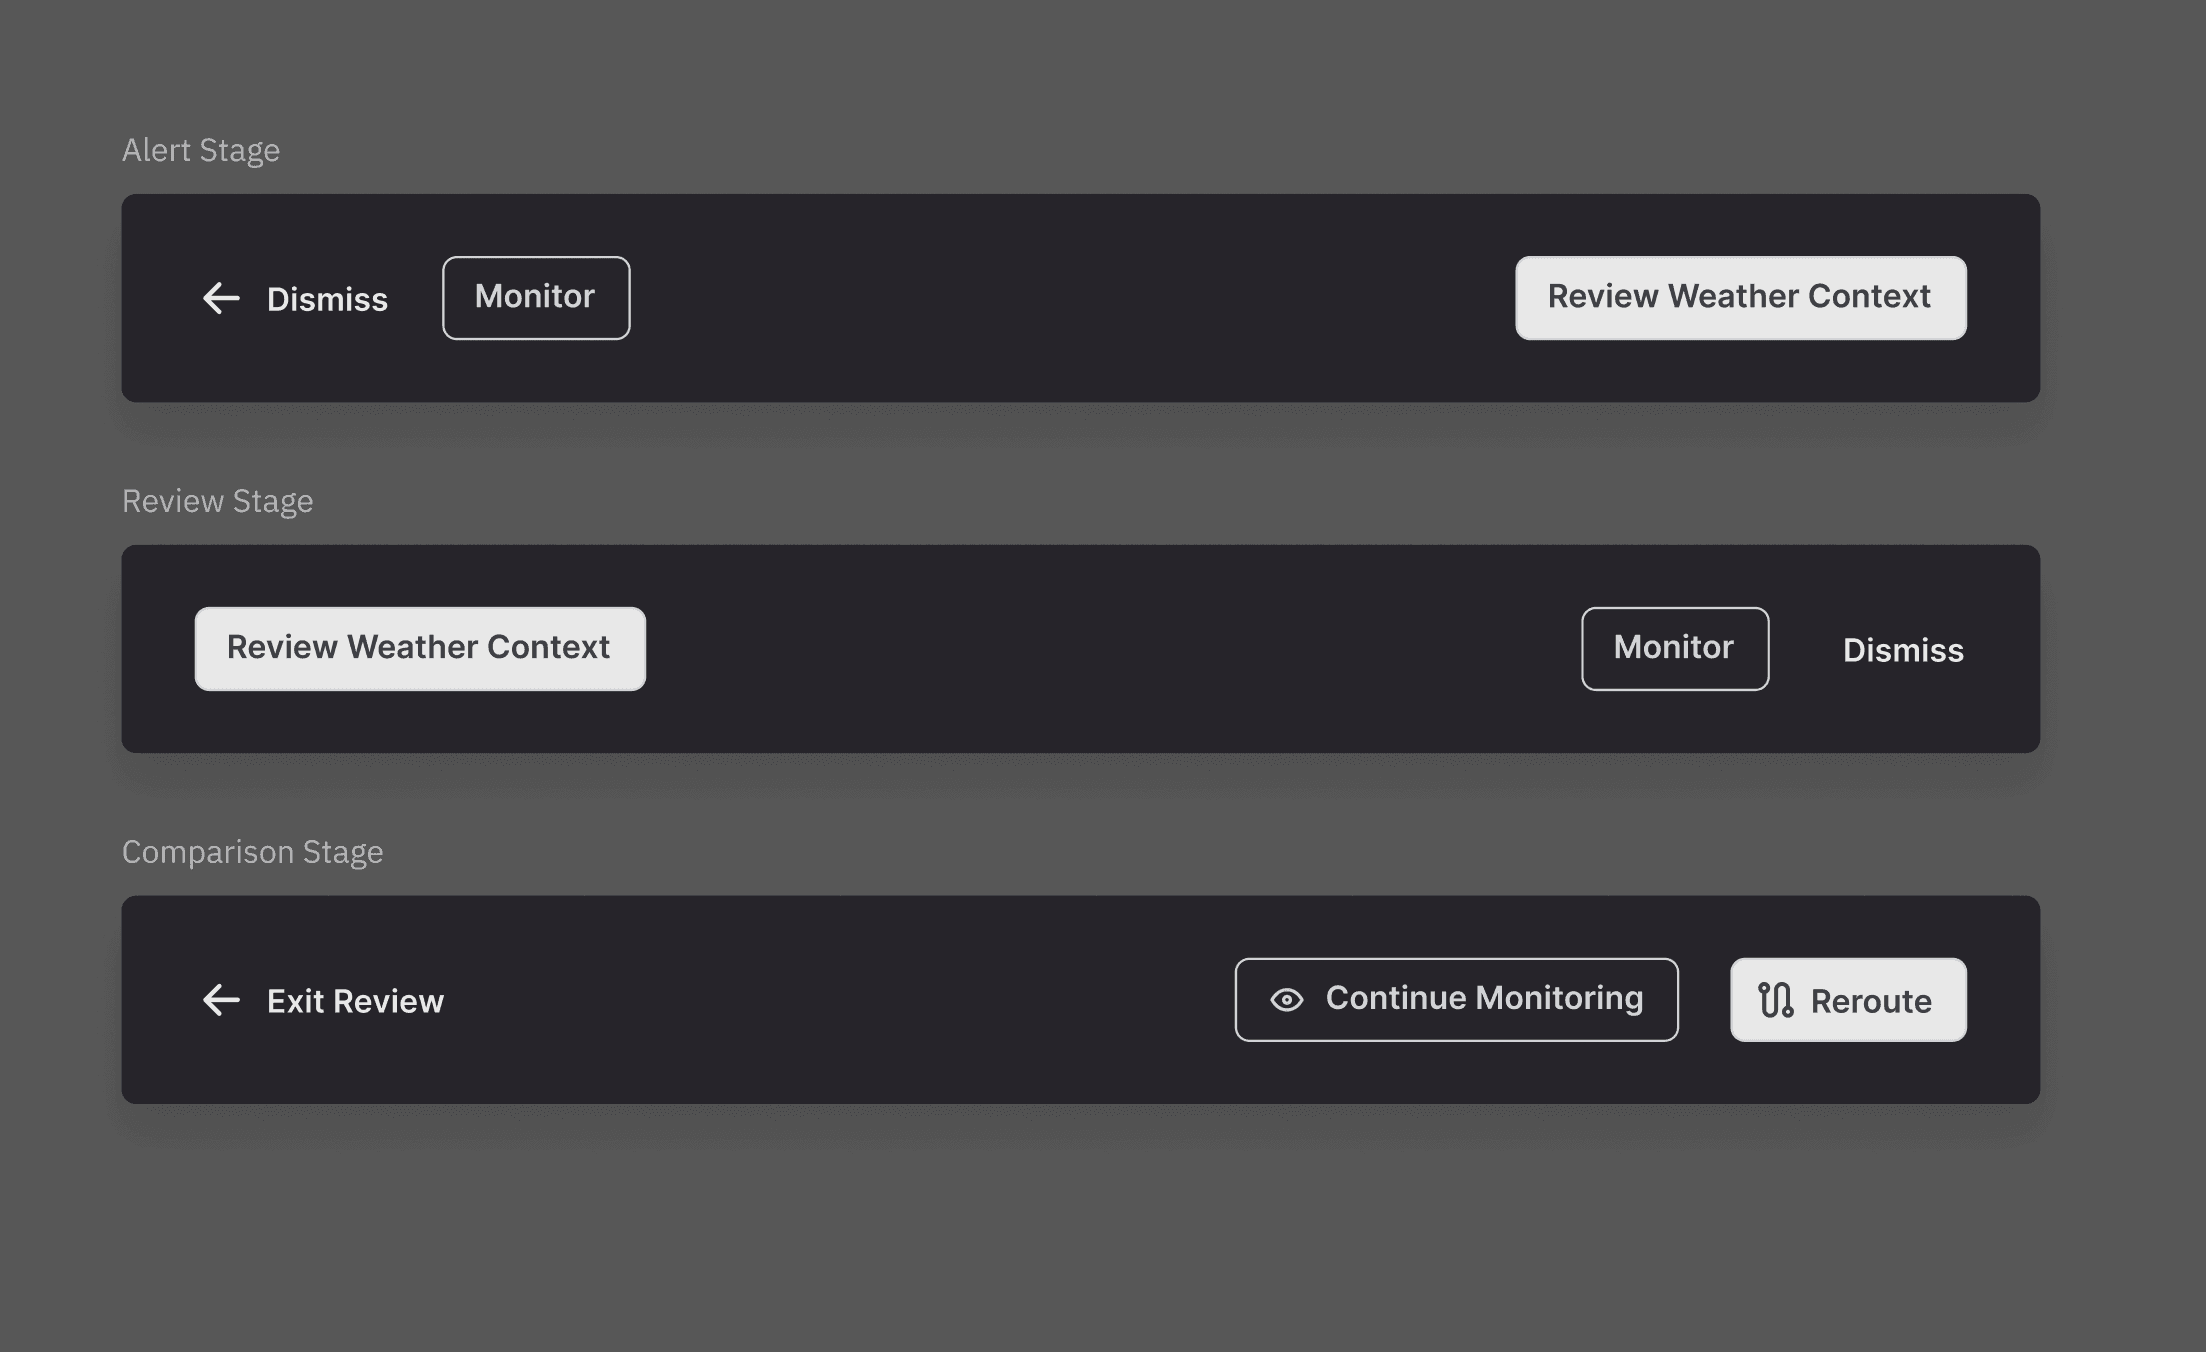Open Review Weather Context in Review Stage bar
The width and height of the screenshot is (2206, 1352).
click(x=420, y=648)
